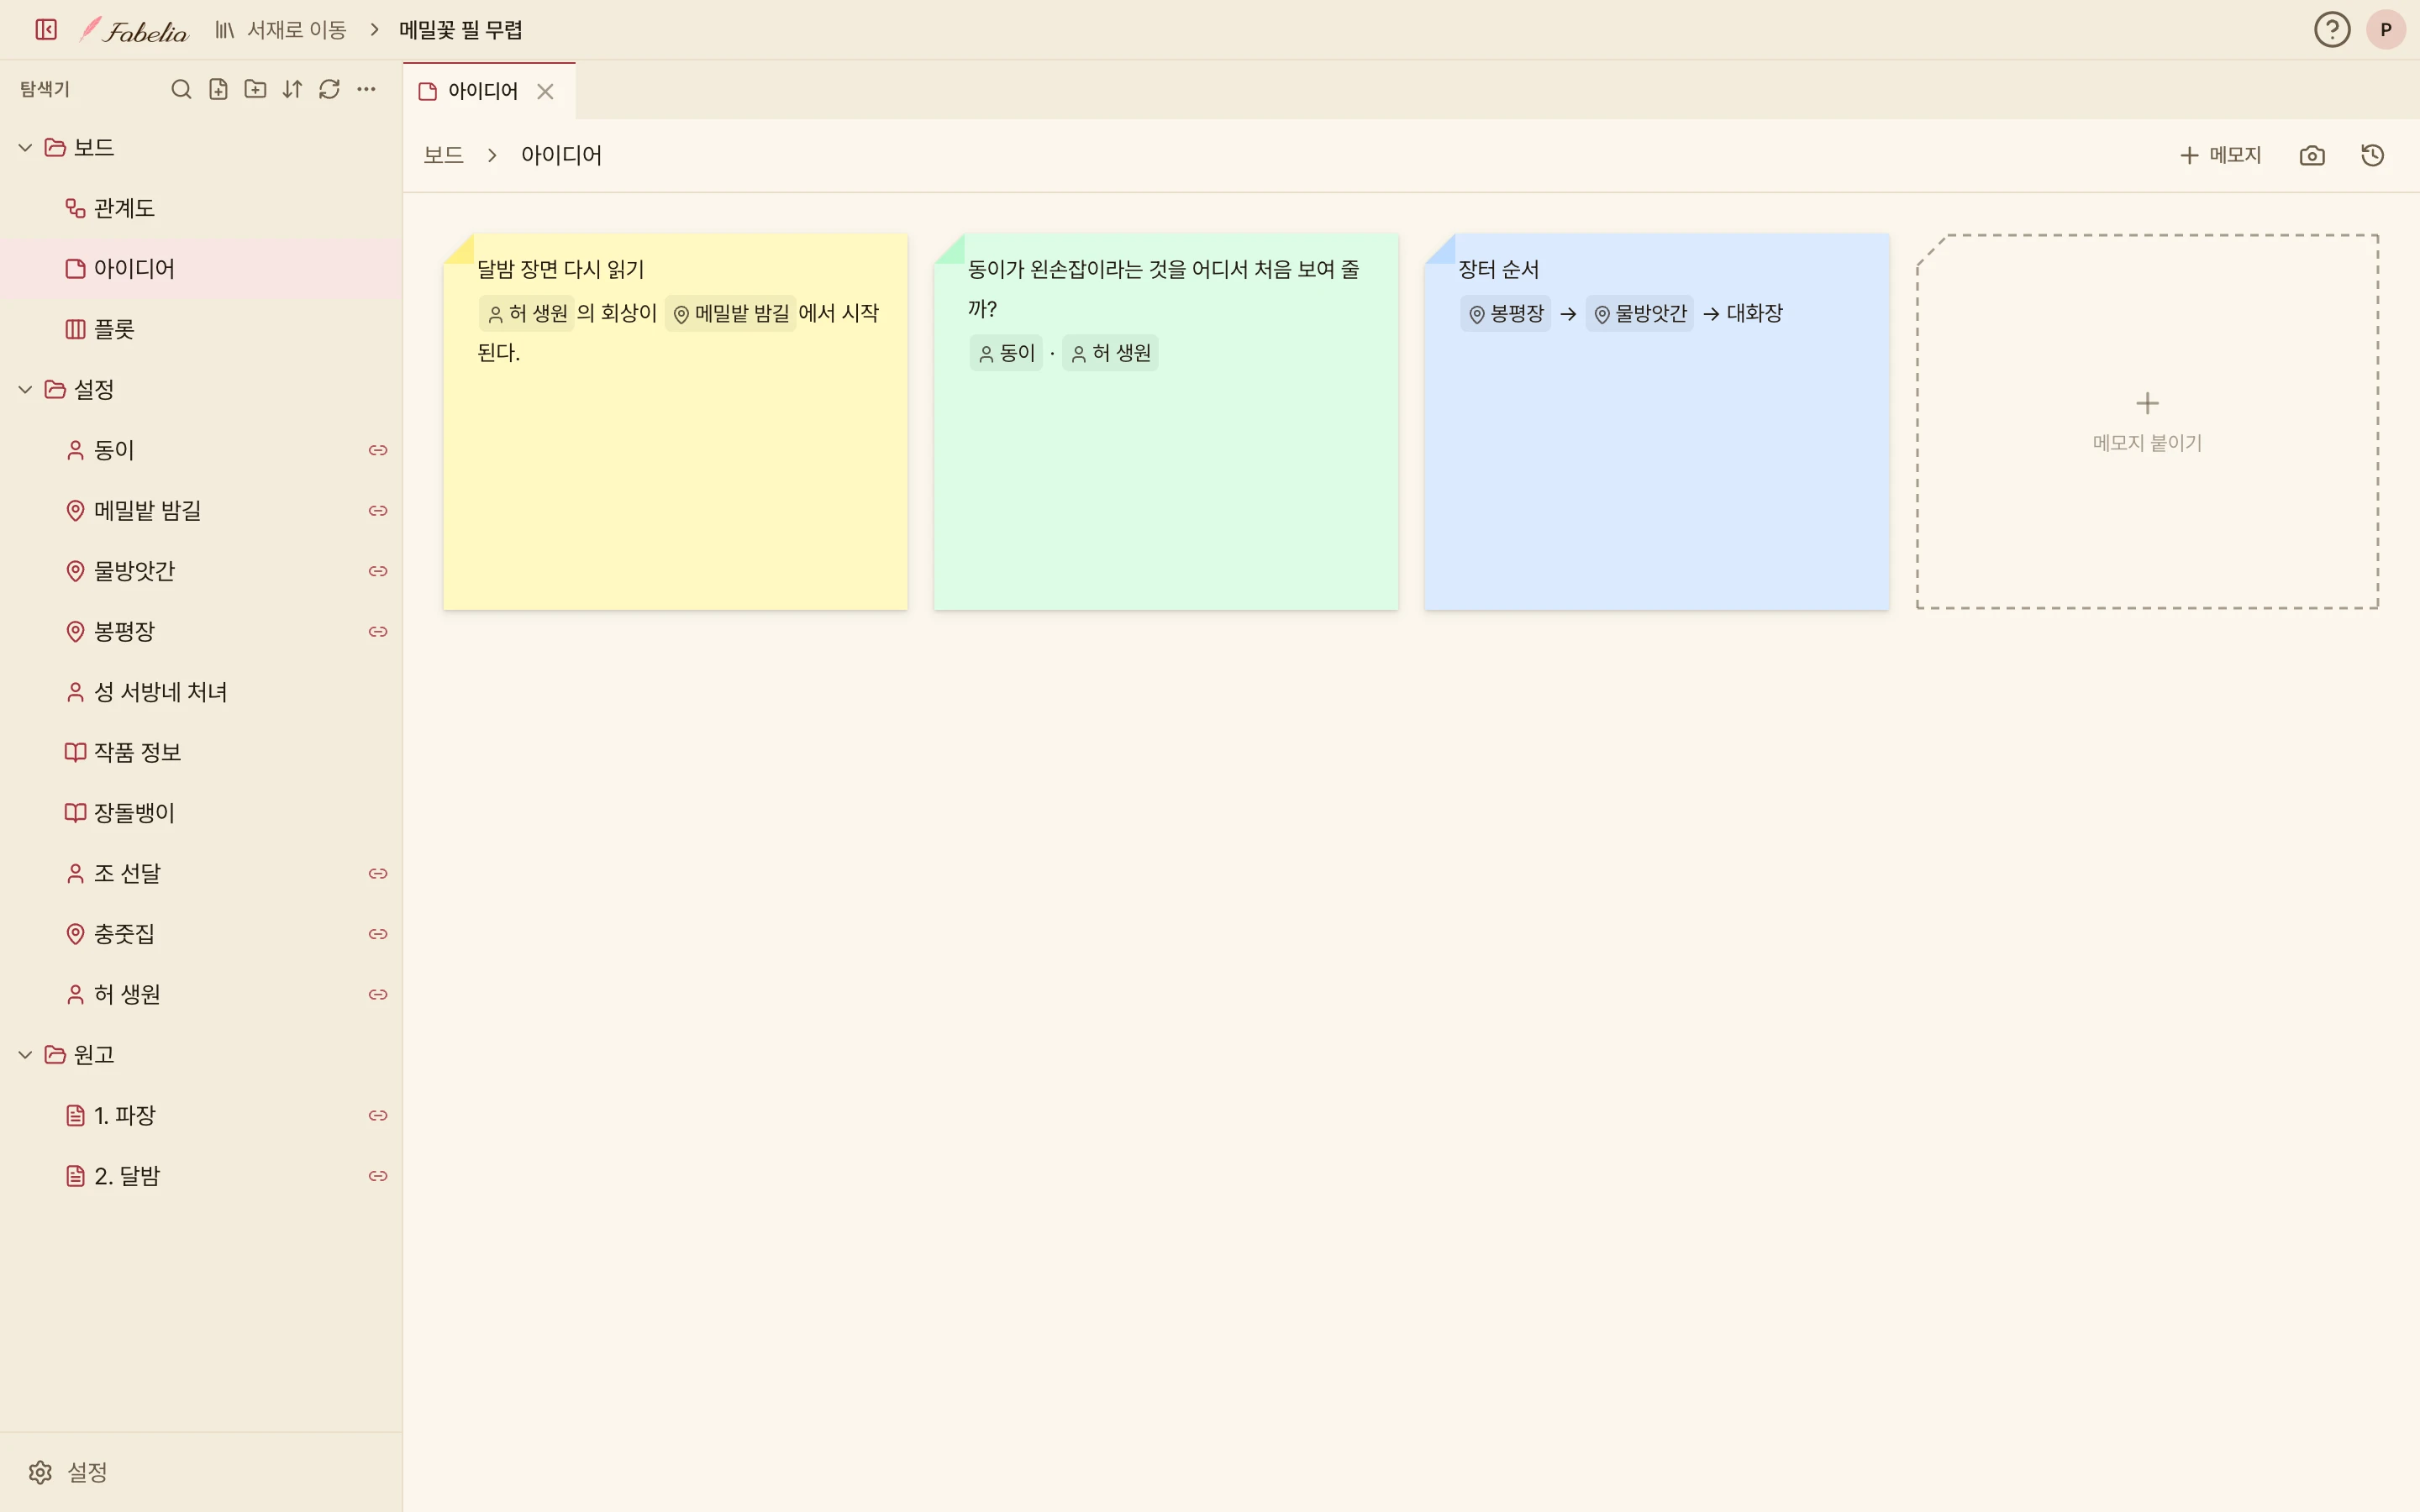Open 관계도 in the explorer tree
The image size is (2420, 1512).
coord(201,208)
